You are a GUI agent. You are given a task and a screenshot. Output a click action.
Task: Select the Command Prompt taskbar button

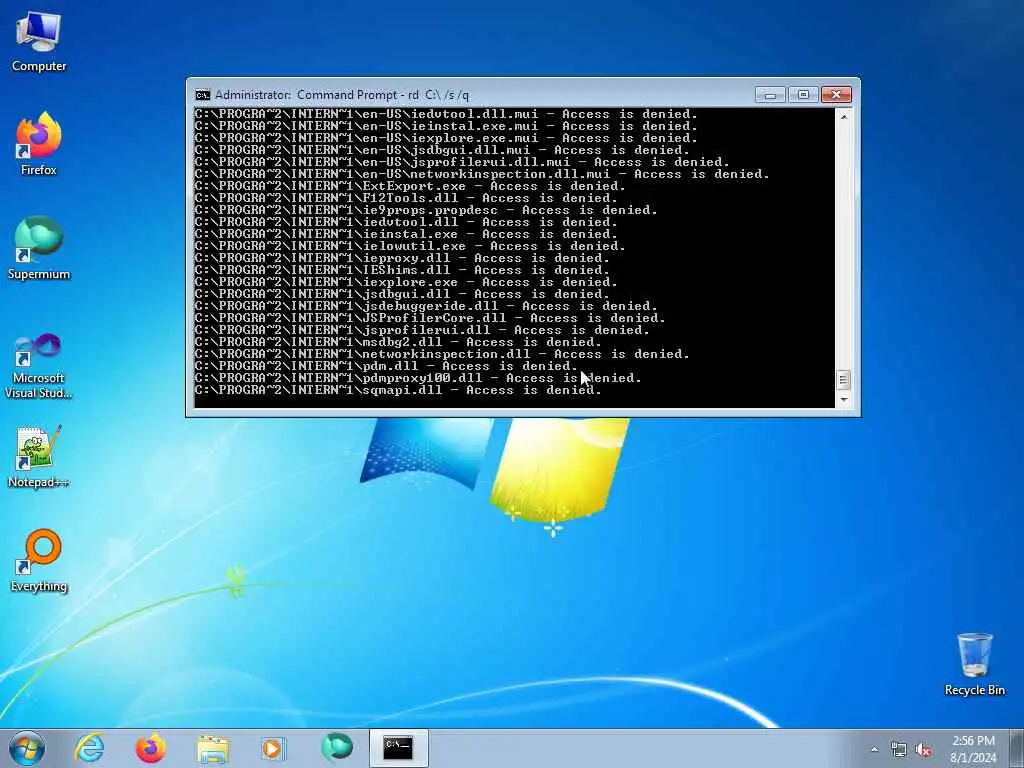[398, 748]
